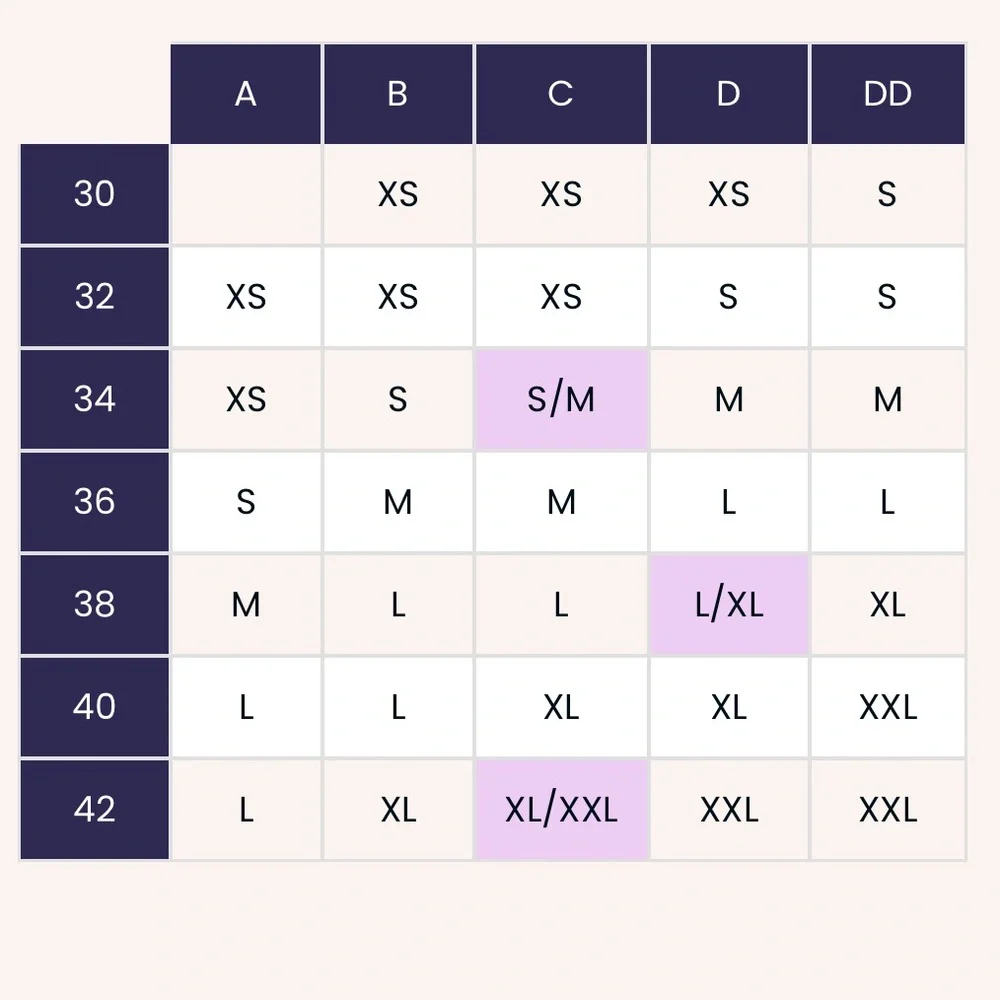Select the XXL cell in row 40

point(887,707)
